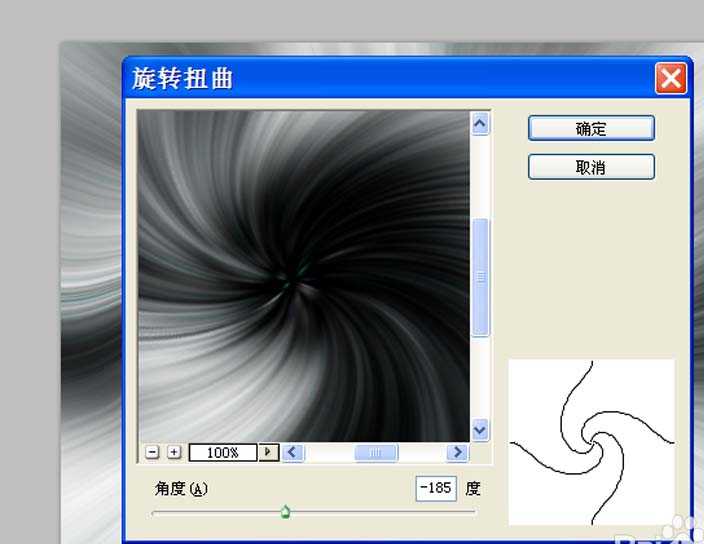Screen dimensions: 704x544
Task: Cancel the dialog via 取消 button
Action: click(x=591, y=167)
